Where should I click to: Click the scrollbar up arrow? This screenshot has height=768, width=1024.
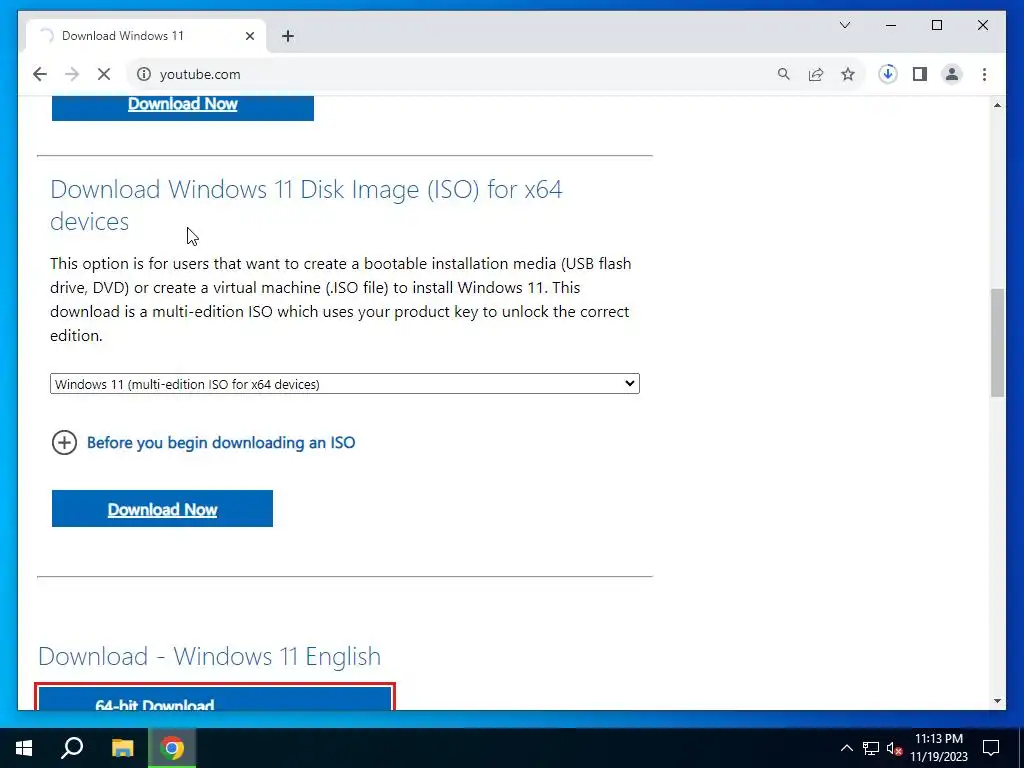[x=997, y=105]
